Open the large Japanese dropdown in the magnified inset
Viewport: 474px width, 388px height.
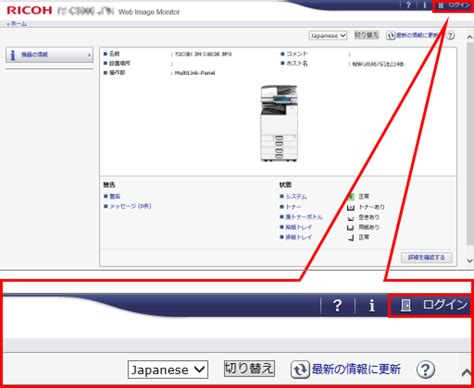[x=168, y=369]
